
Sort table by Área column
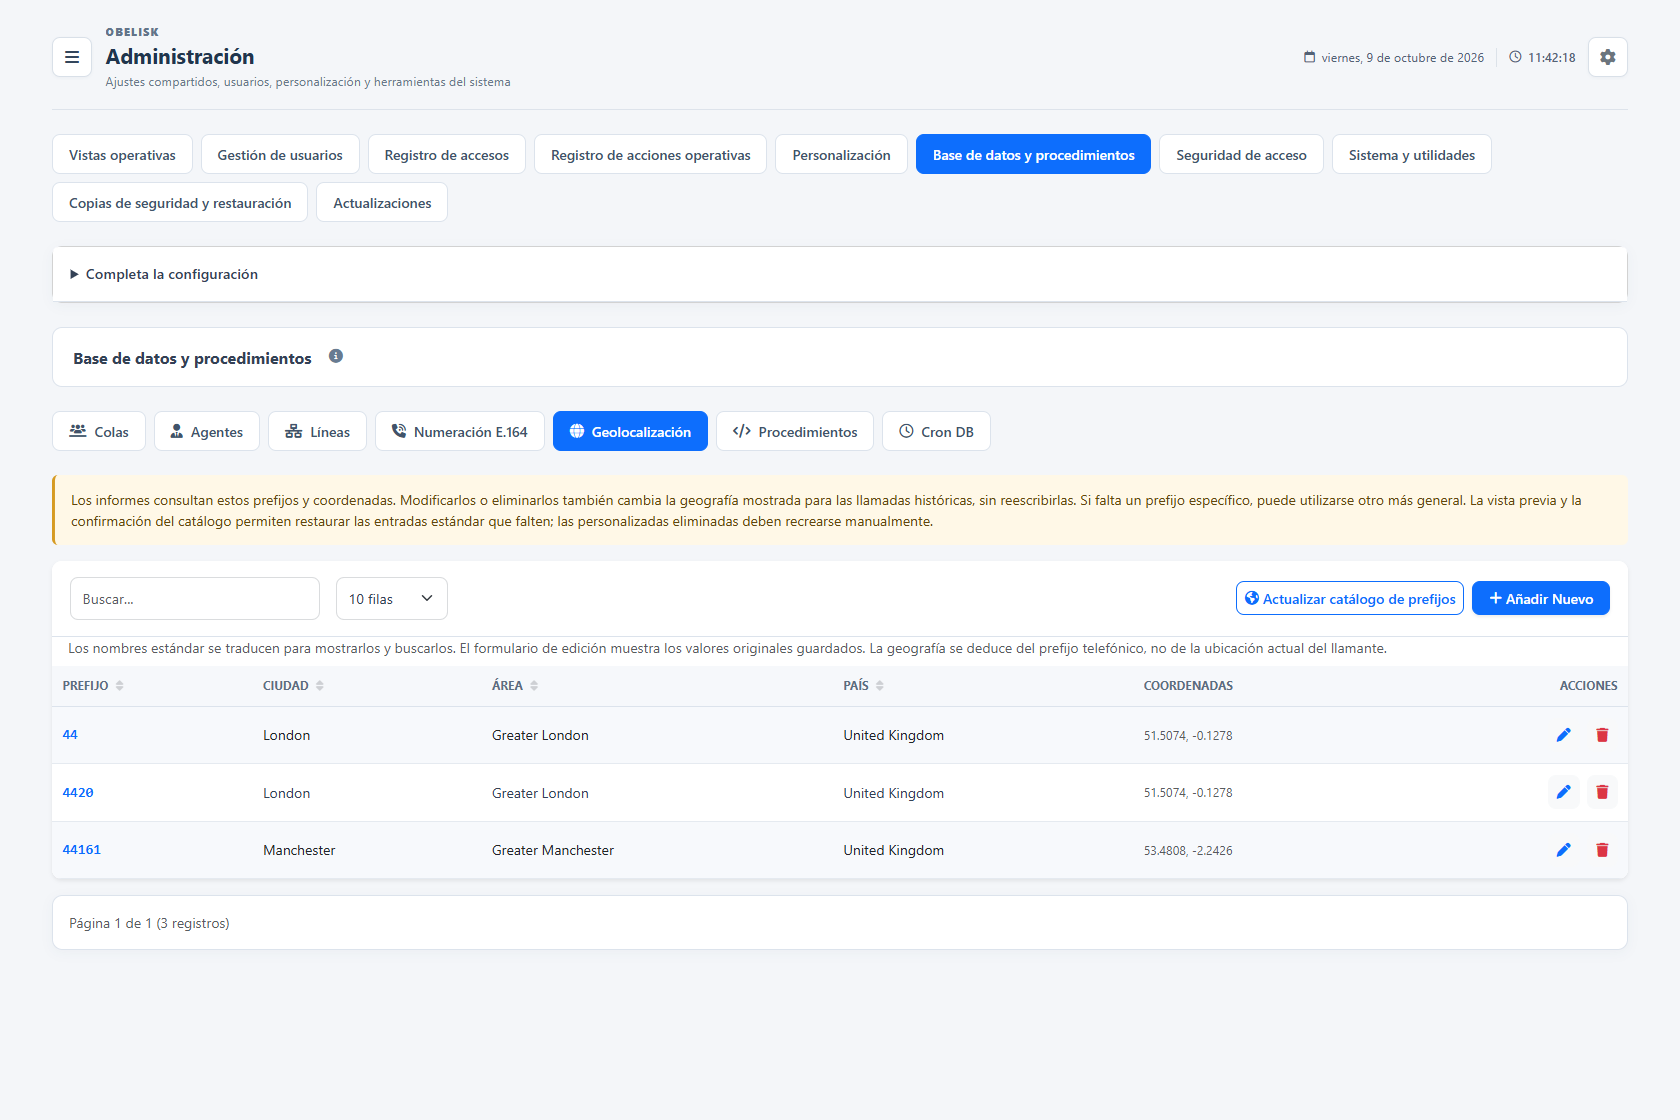coord(515,686)
